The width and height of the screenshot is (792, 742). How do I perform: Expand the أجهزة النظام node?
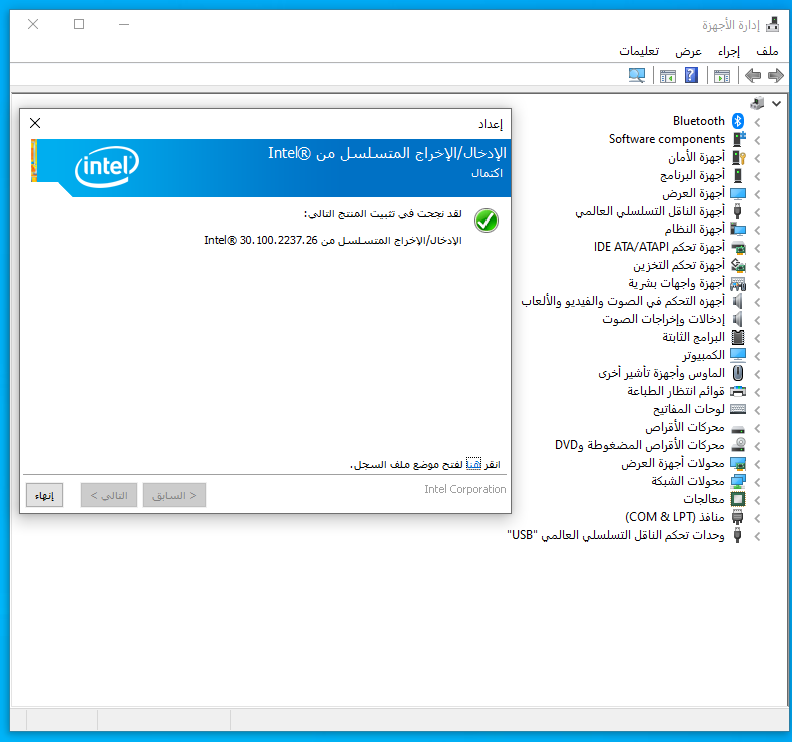757,230
